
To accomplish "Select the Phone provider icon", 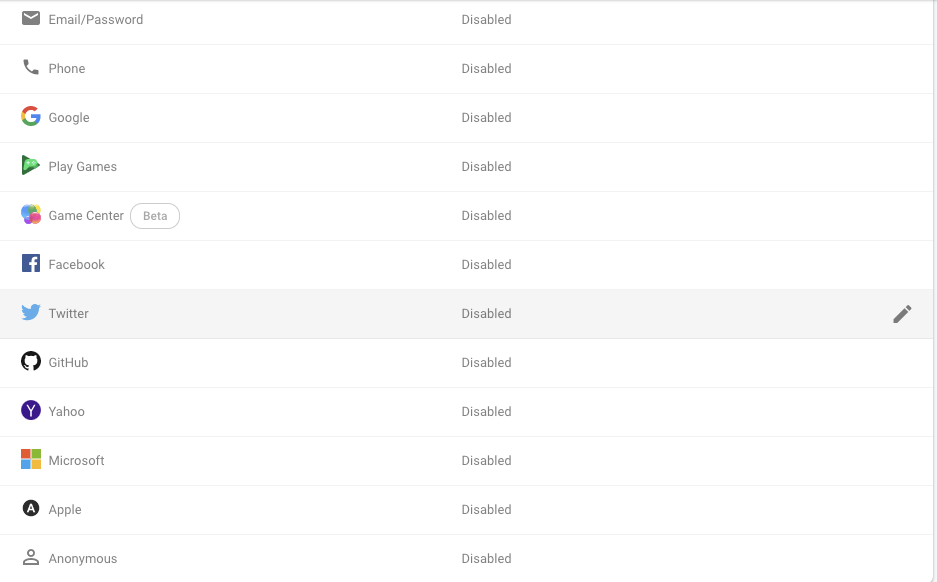I will tap(30, 68).
